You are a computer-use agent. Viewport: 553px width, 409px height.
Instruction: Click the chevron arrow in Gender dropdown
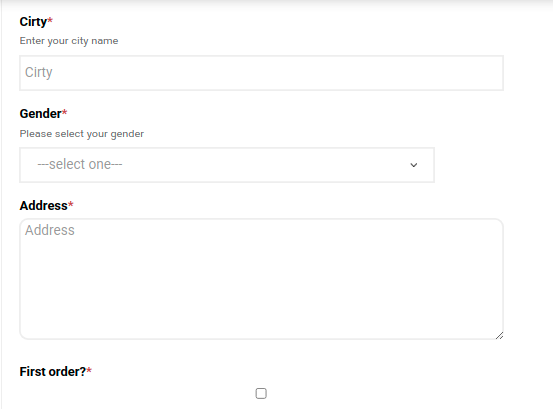[x=414, y=165]
